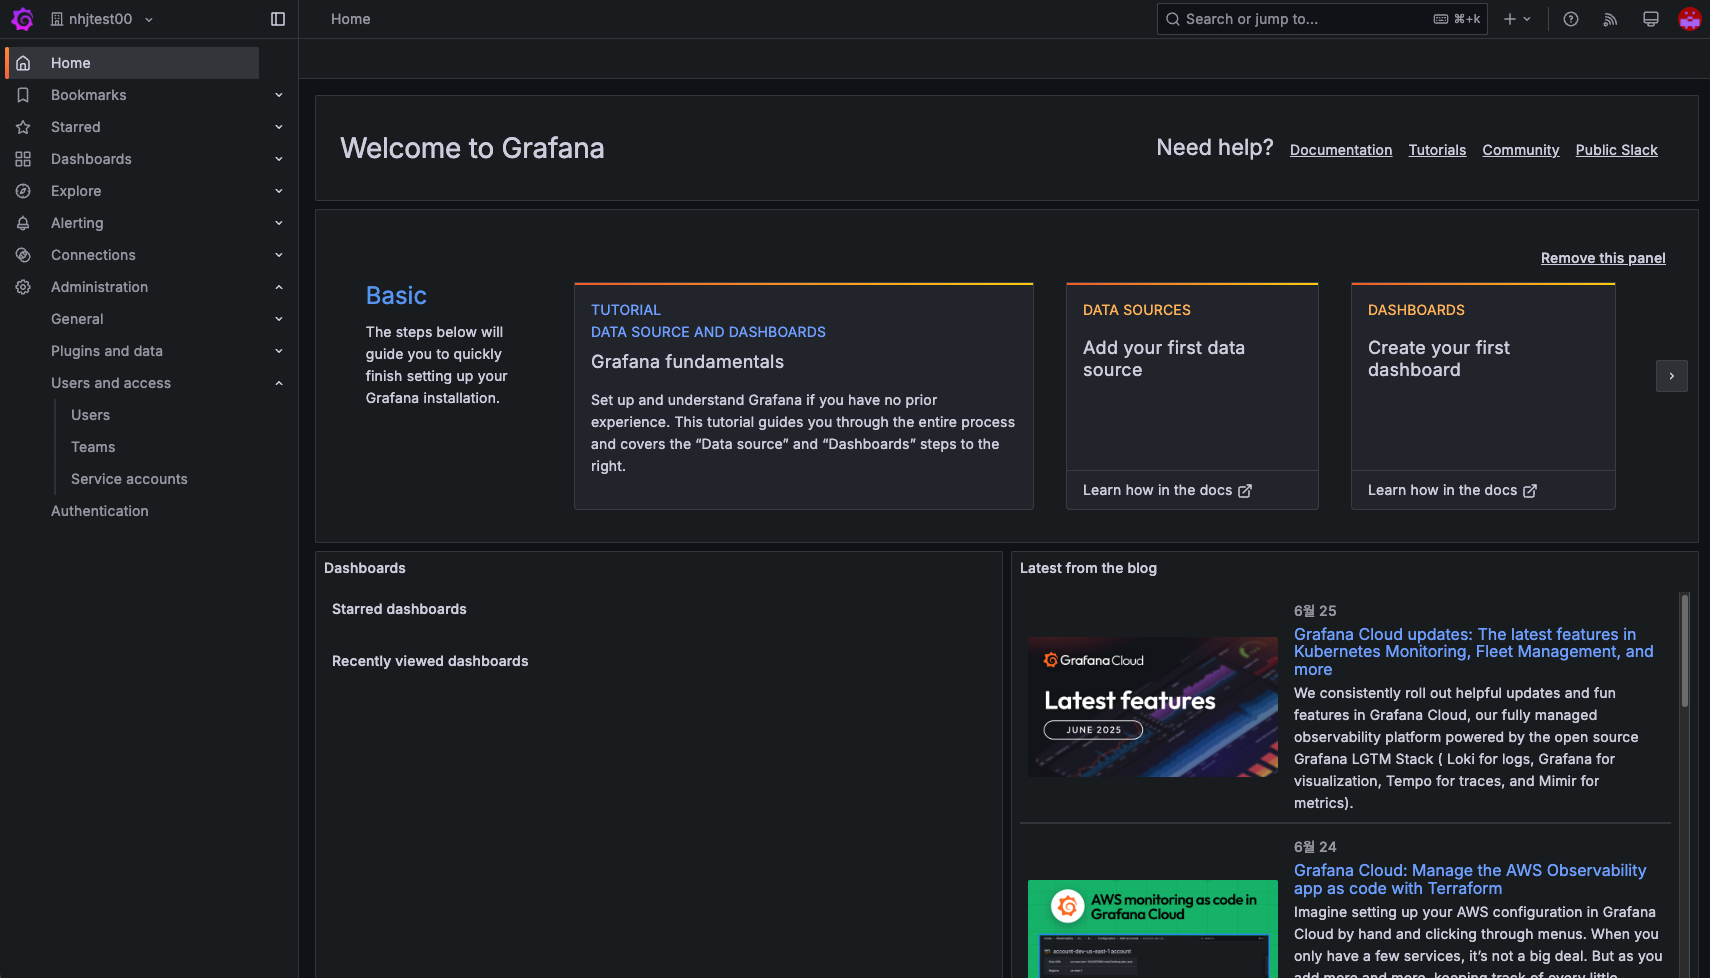Open the Service accounts menu item
Screen dimensions: 1710x978
(129, 479)
